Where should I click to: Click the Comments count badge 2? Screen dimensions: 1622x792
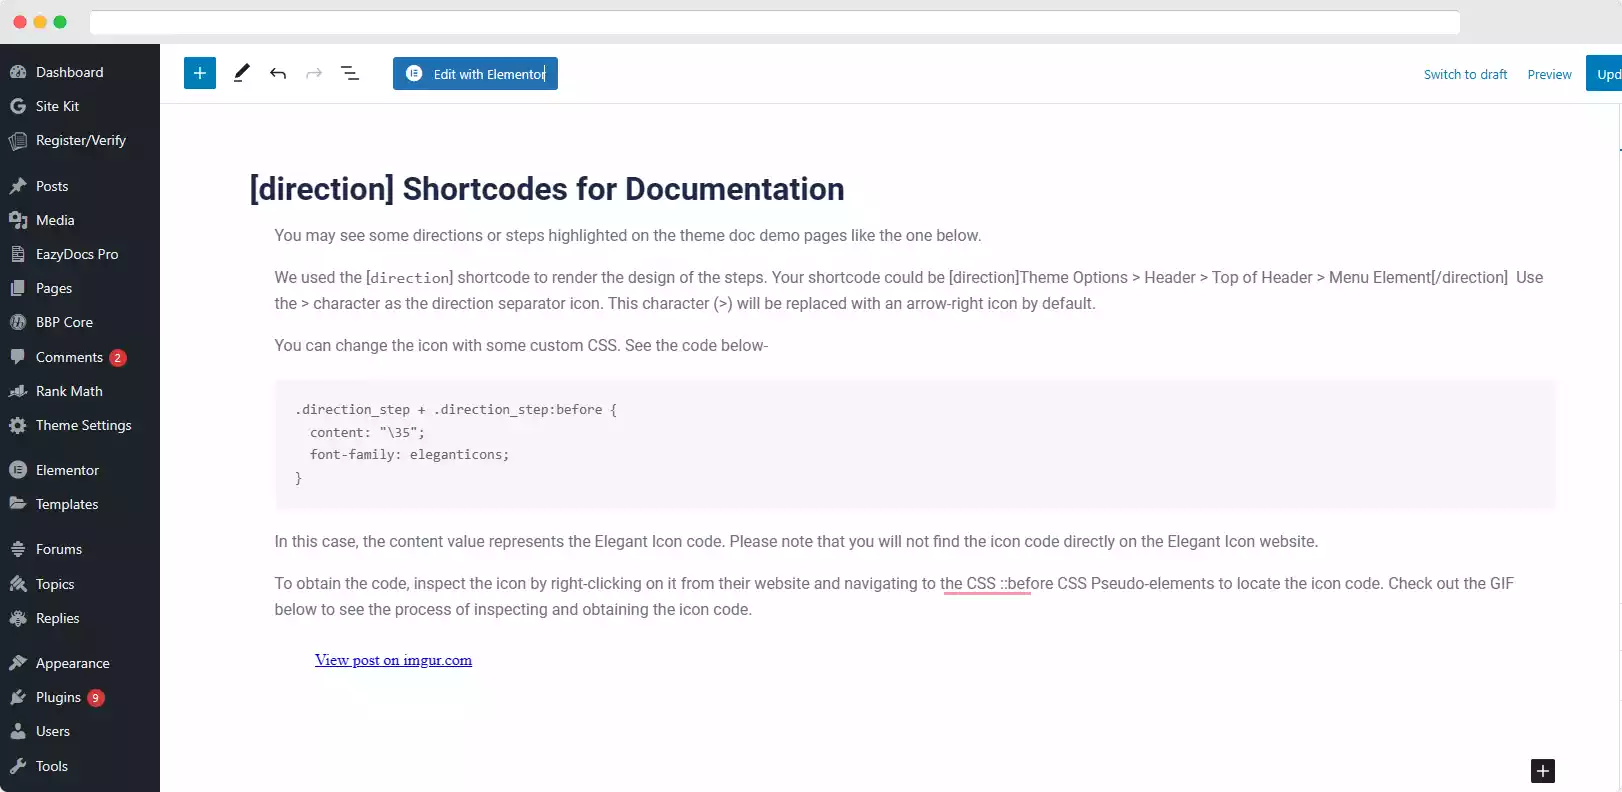tap(118, 357)
